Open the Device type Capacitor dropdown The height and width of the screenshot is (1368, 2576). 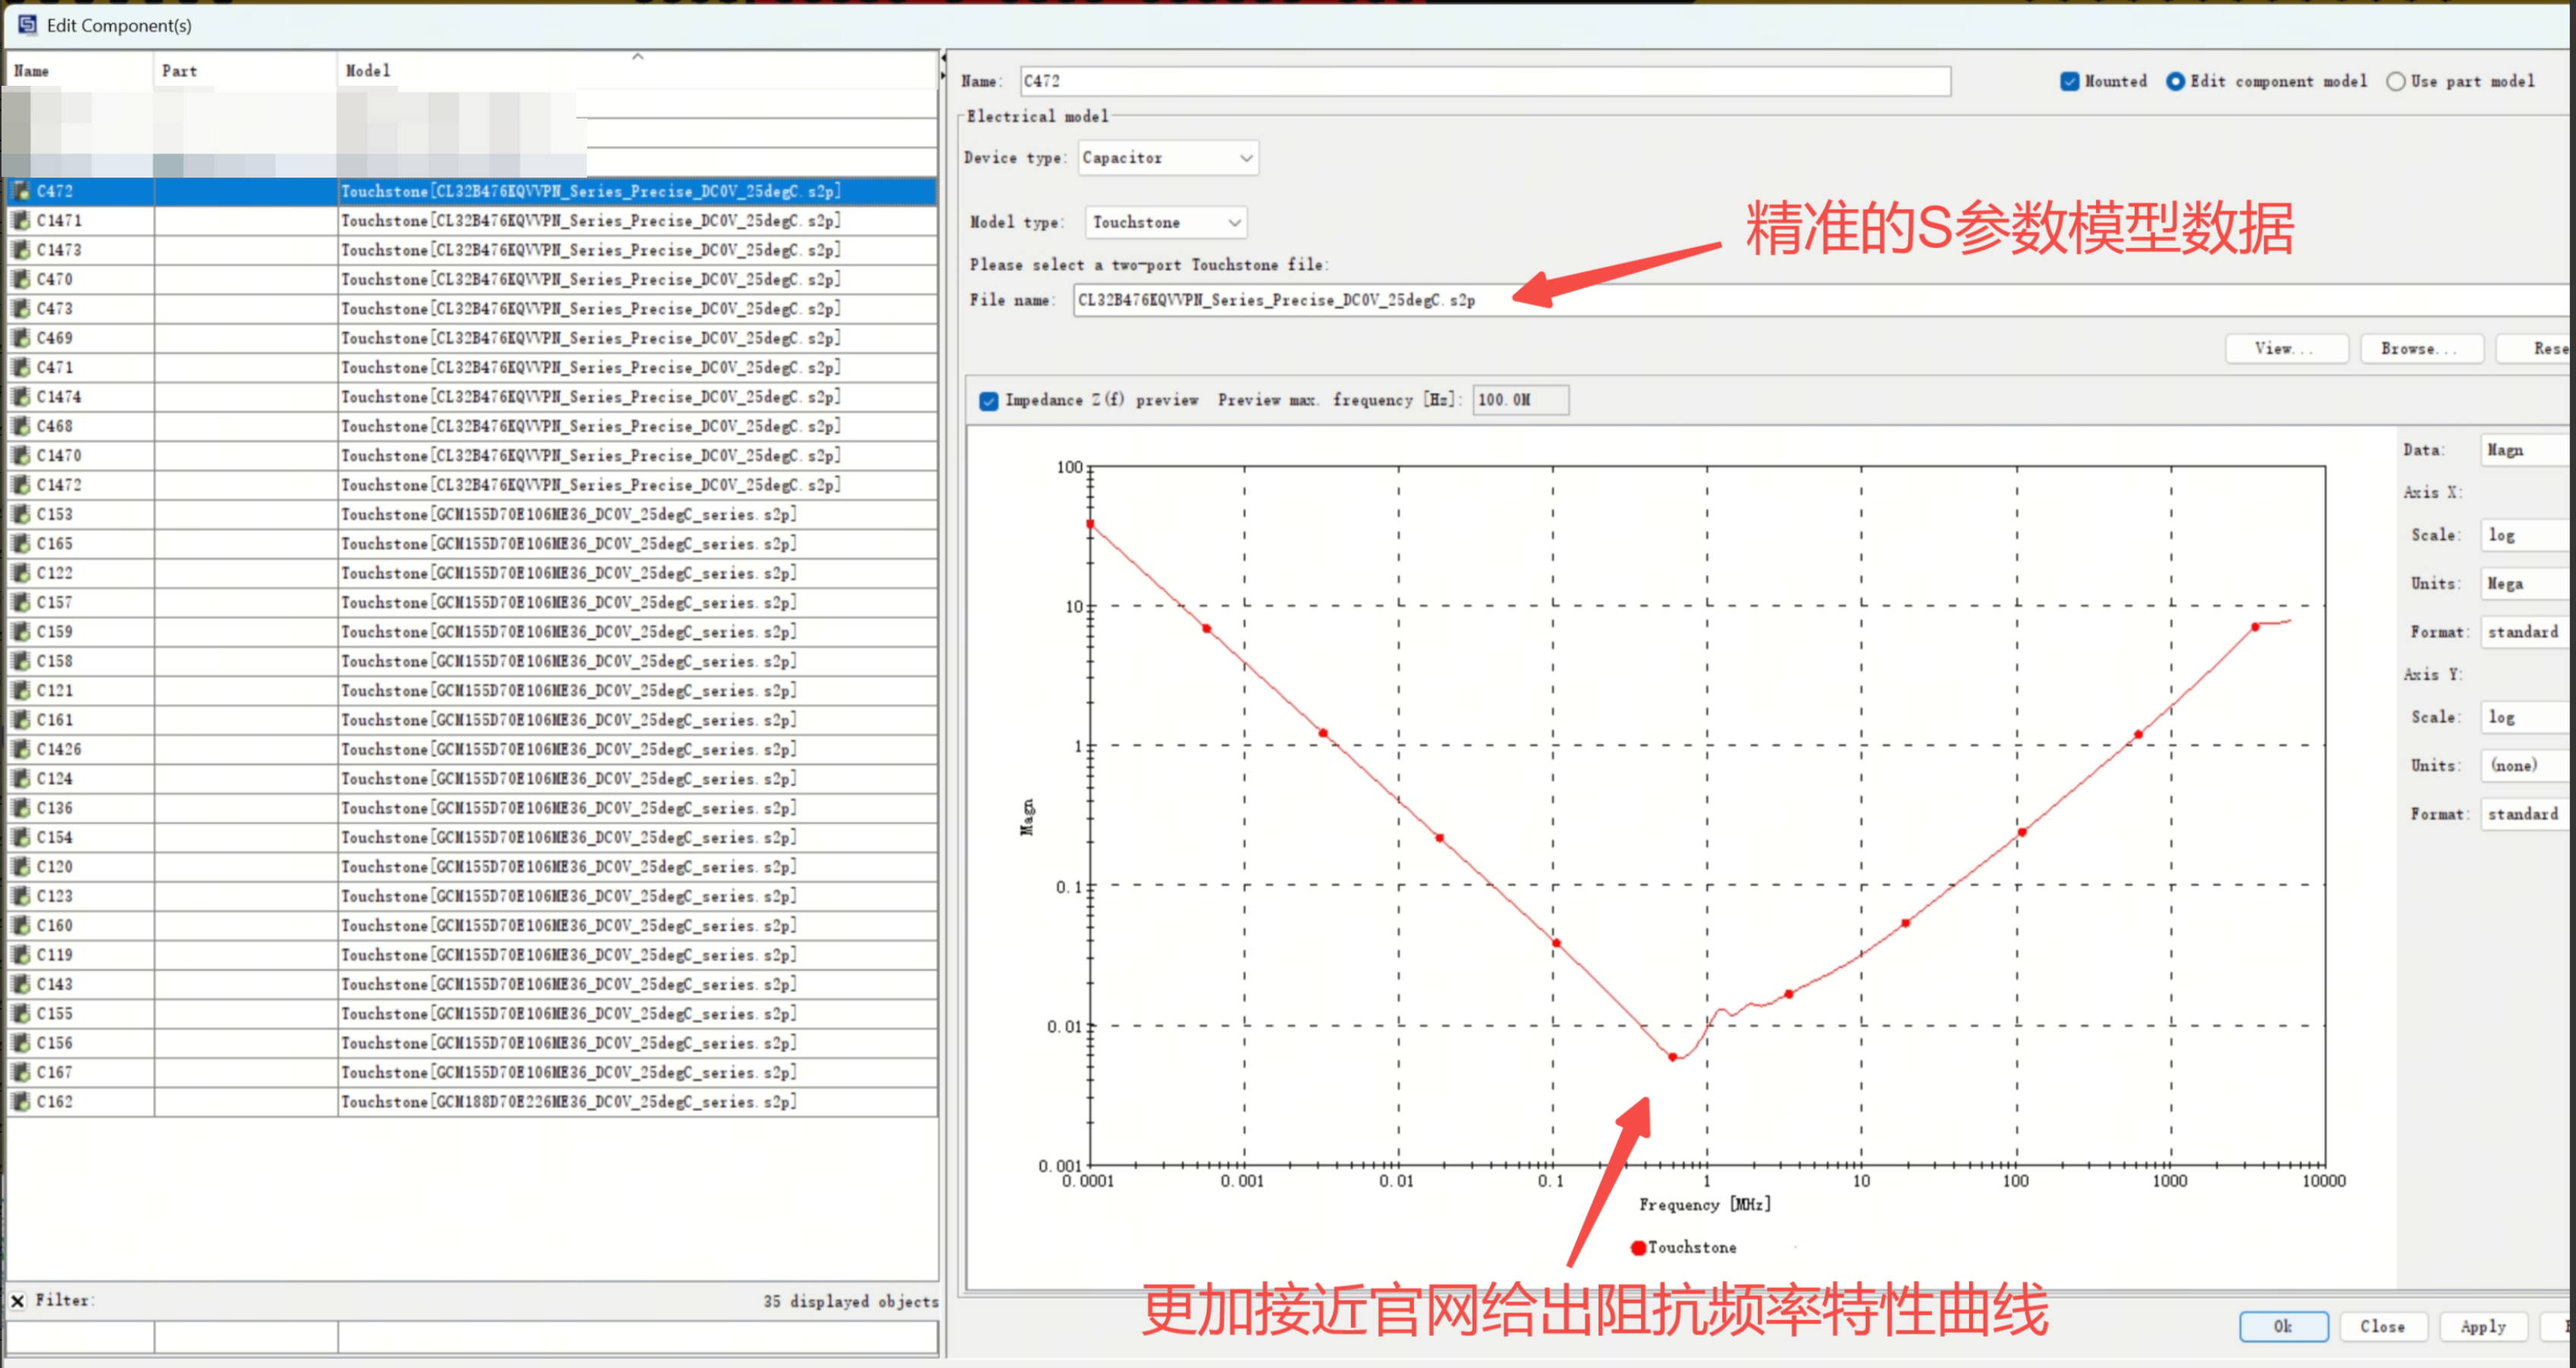(x=1167, y=158)
